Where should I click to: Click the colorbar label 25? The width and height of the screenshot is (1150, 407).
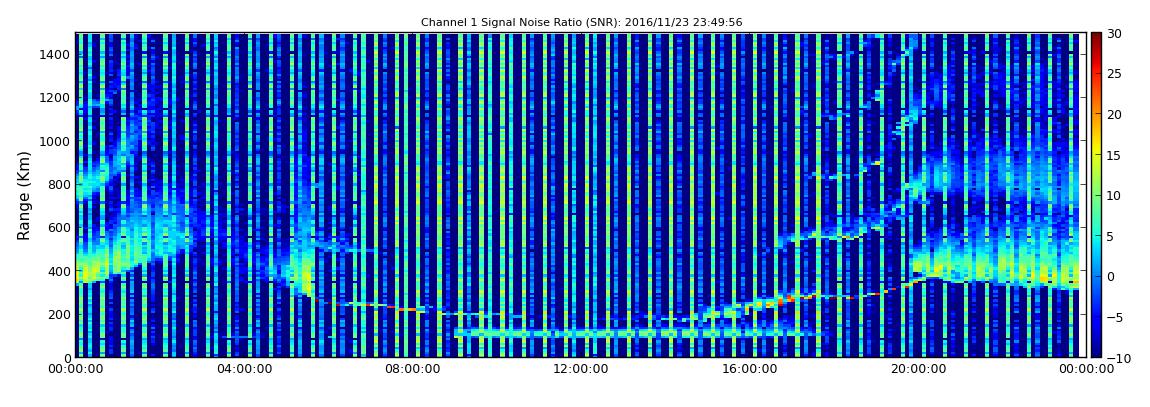1114,74
